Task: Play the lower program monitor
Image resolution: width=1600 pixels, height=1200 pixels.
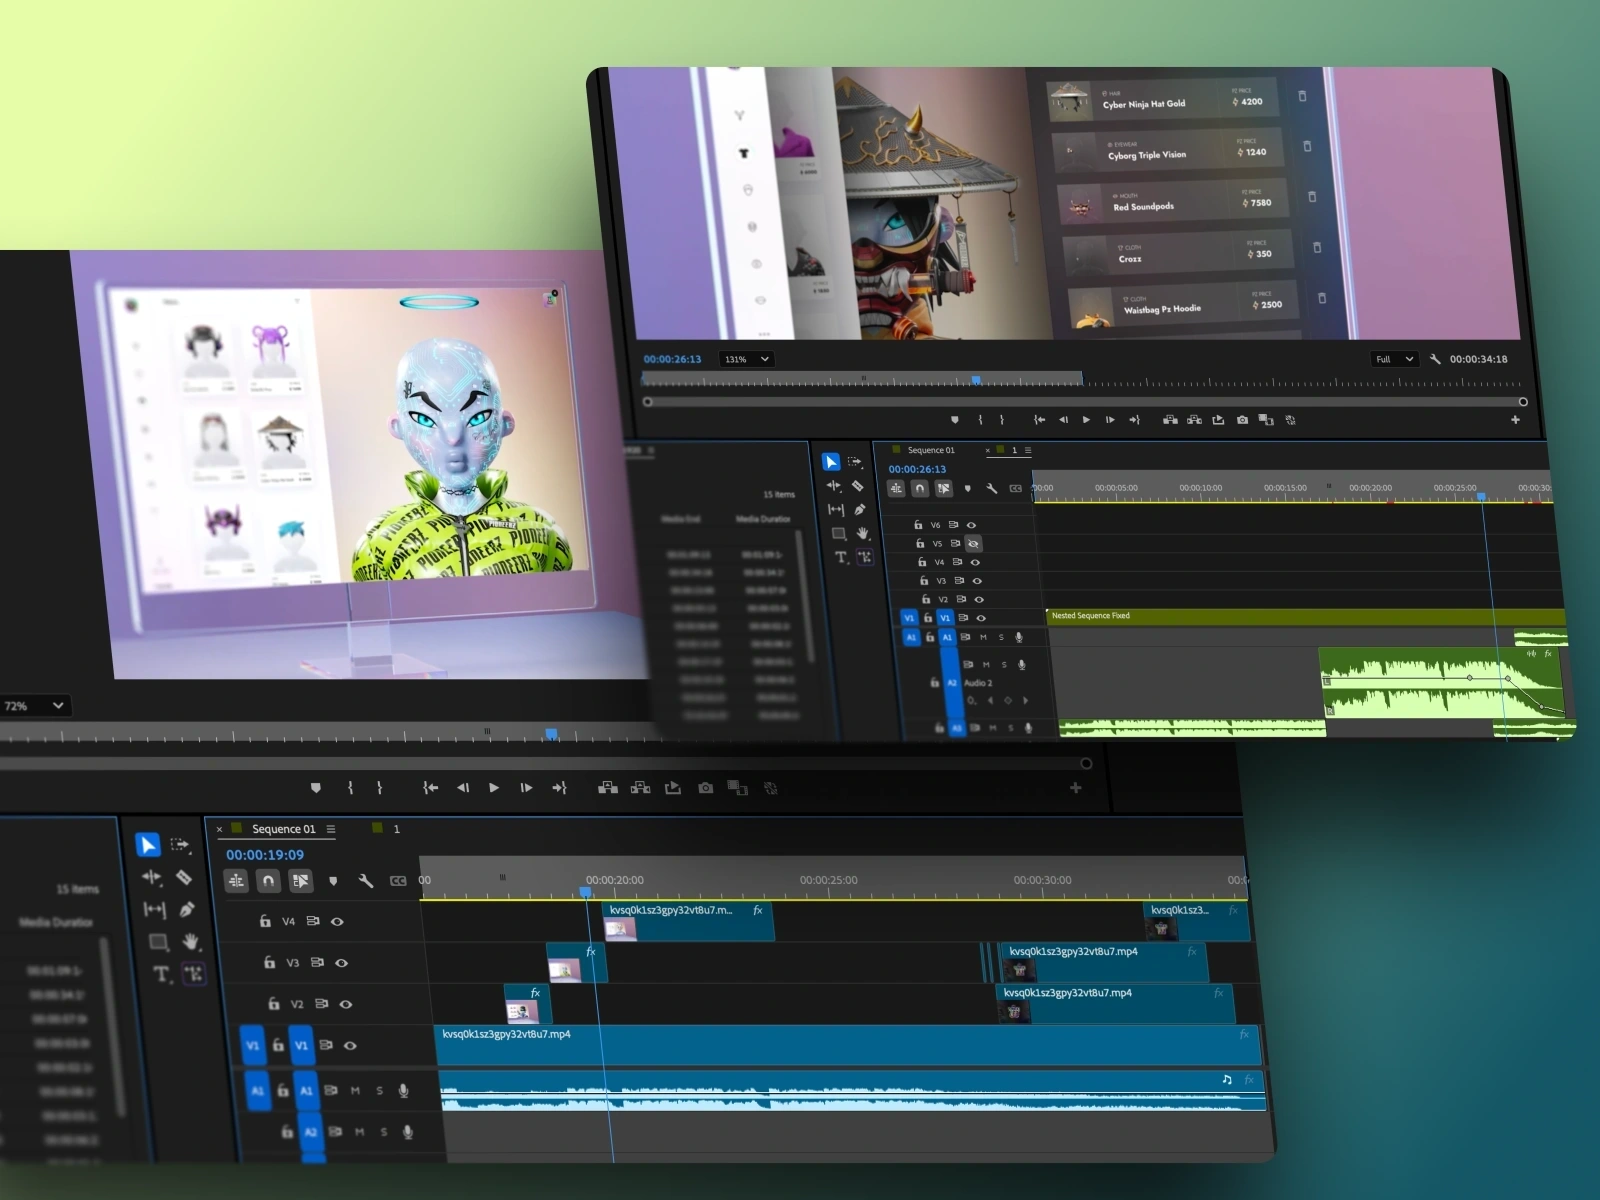Action: click(494, 788)
